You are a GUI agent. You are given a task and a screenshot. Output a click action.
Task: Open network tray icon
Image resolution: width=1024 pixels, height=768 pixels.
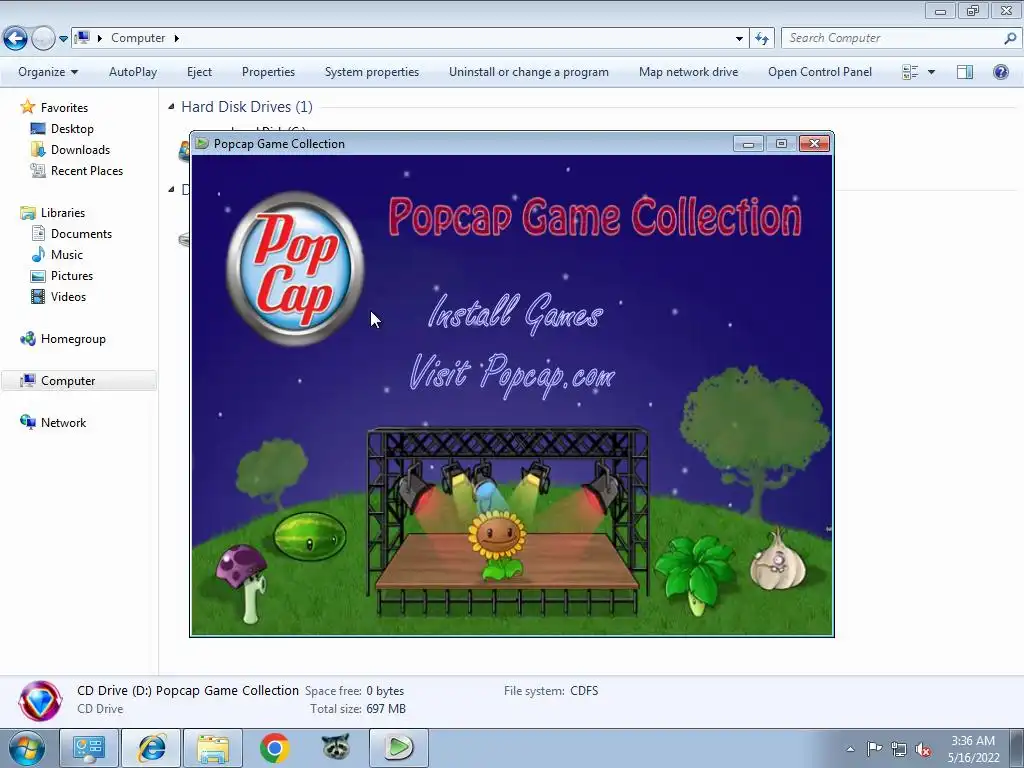click(x=899, y=749)
